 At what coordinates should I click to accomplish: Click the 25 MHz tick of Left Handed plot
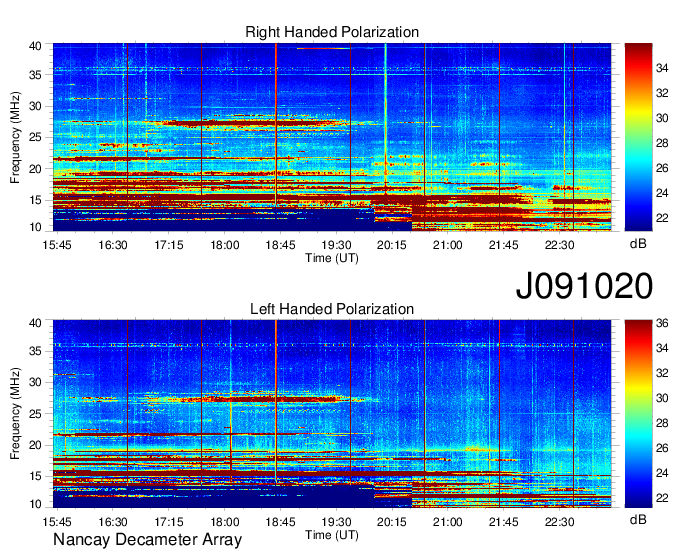coord(35,414)
